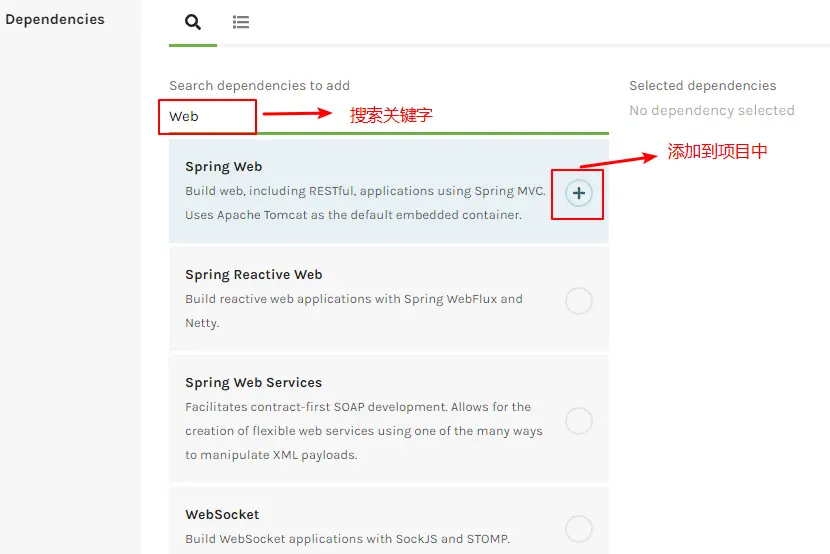The image size is (830, 554).
Task: Click the No dependency selected text
Action: [x=712, y=111]
